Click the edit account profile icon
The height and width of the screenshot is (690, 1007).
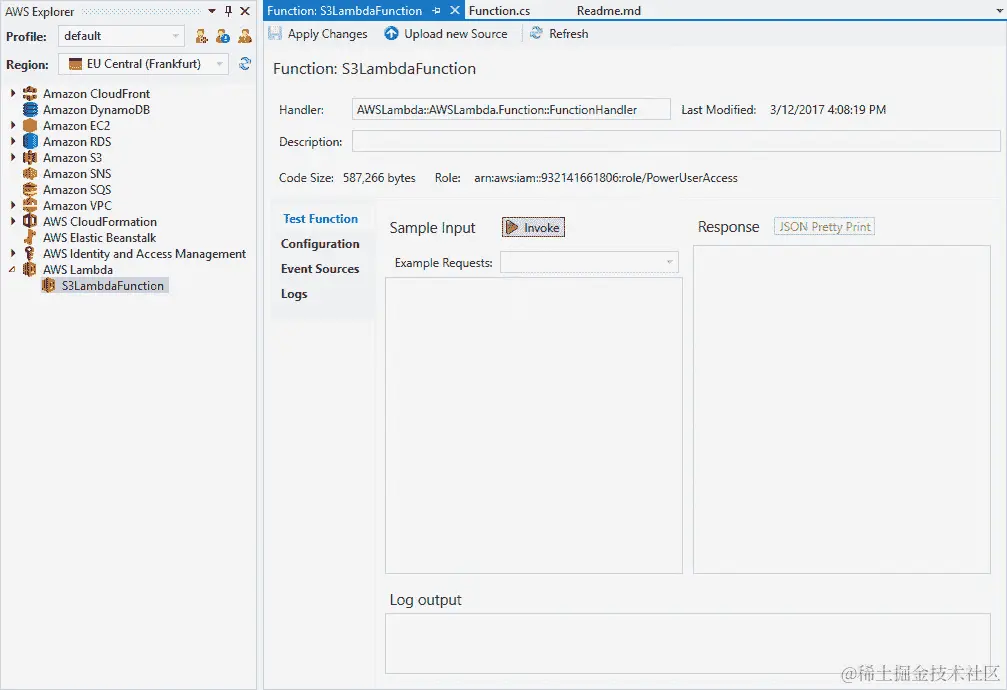tap(223, 36)
